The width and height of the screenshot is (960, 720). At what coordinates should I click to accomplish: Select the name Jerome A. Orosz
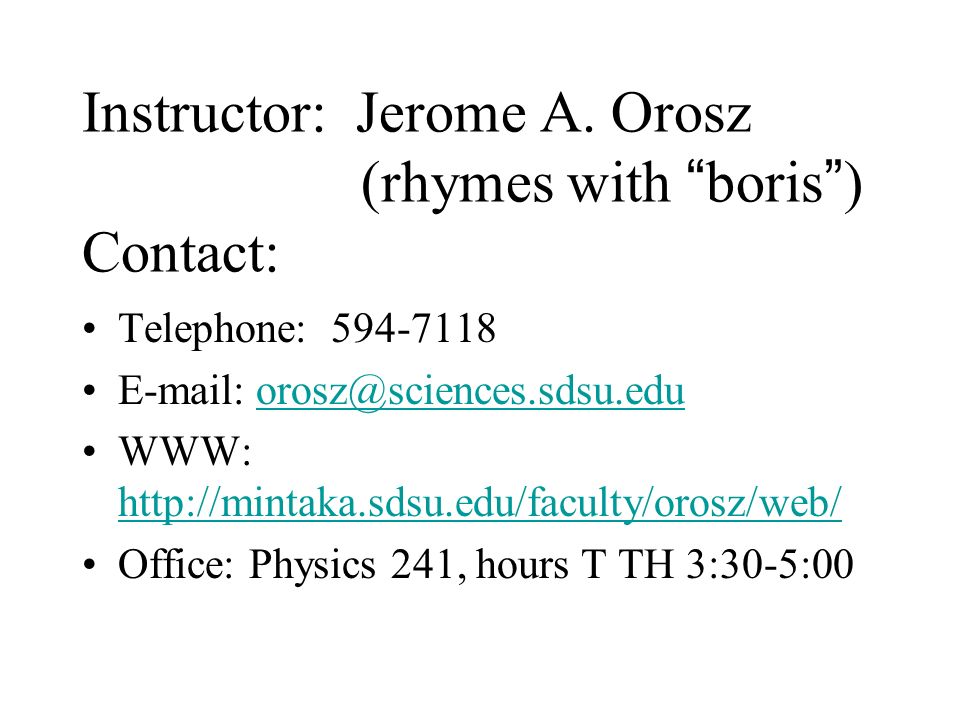553,113
